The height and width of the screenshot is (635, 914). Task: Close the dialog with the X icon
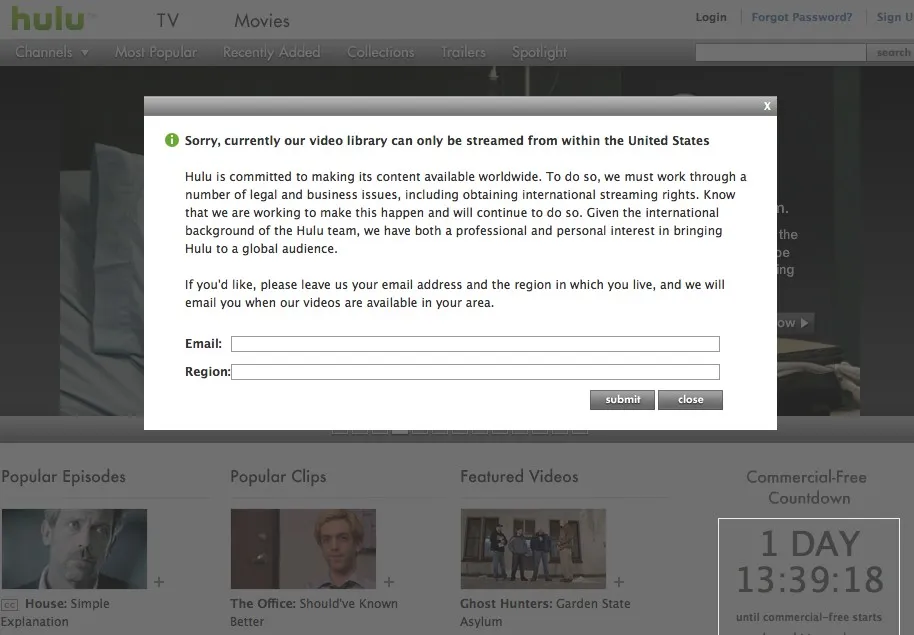[767, 106]
